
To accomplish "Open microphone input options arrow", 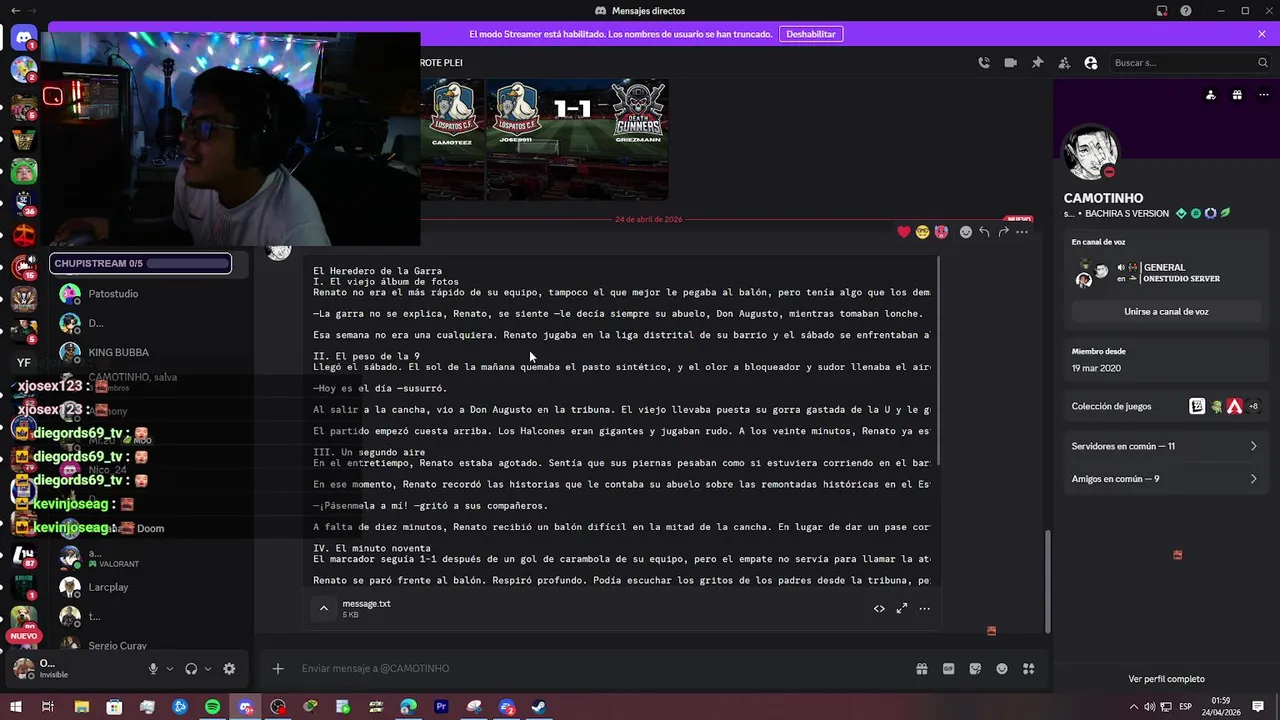I will 170,669.
